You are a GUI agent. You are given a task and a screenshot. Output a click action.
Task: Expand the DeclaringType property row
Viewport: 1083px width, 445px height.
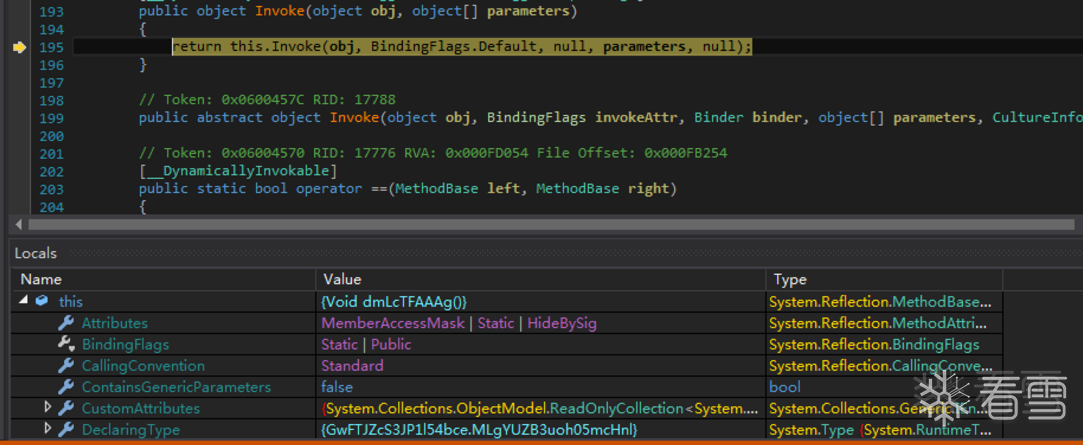(x=48, y=428)
